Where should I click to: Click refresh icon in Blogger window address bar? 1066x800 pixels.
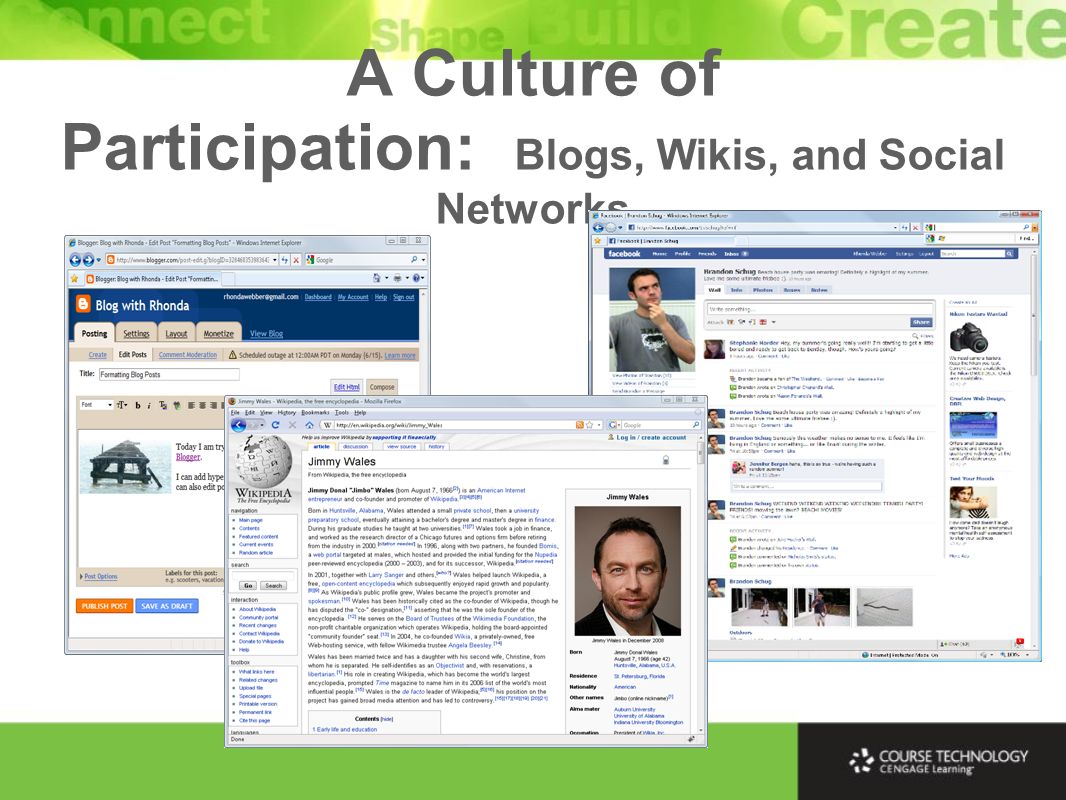coord(285,260)
